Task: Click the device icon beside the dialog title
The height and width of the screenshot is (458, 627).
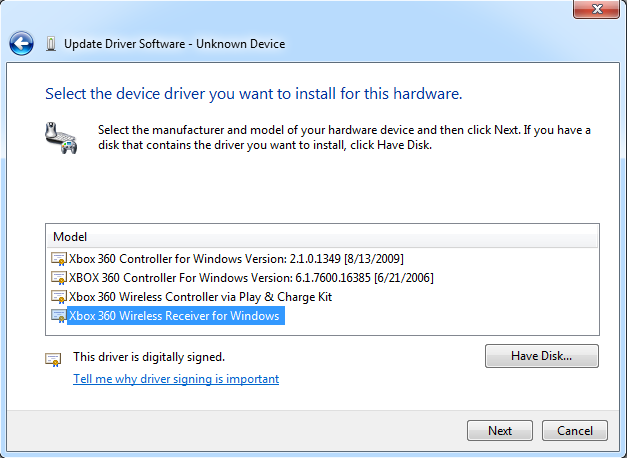Action: pyautogui.click(x=51, y=44)
